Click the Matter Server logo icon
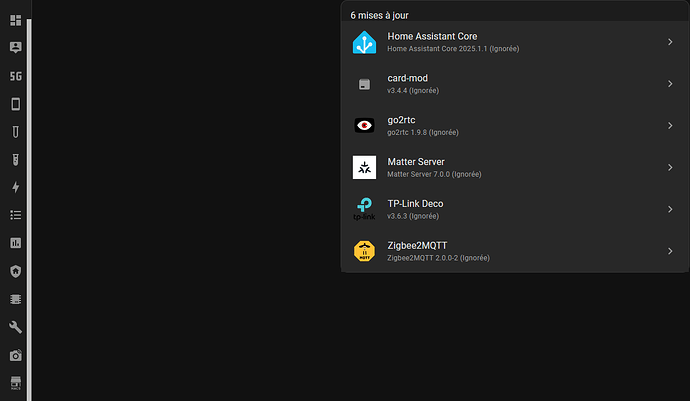The height and width of the screenshot is (401, 690). [x=364, y=167]
